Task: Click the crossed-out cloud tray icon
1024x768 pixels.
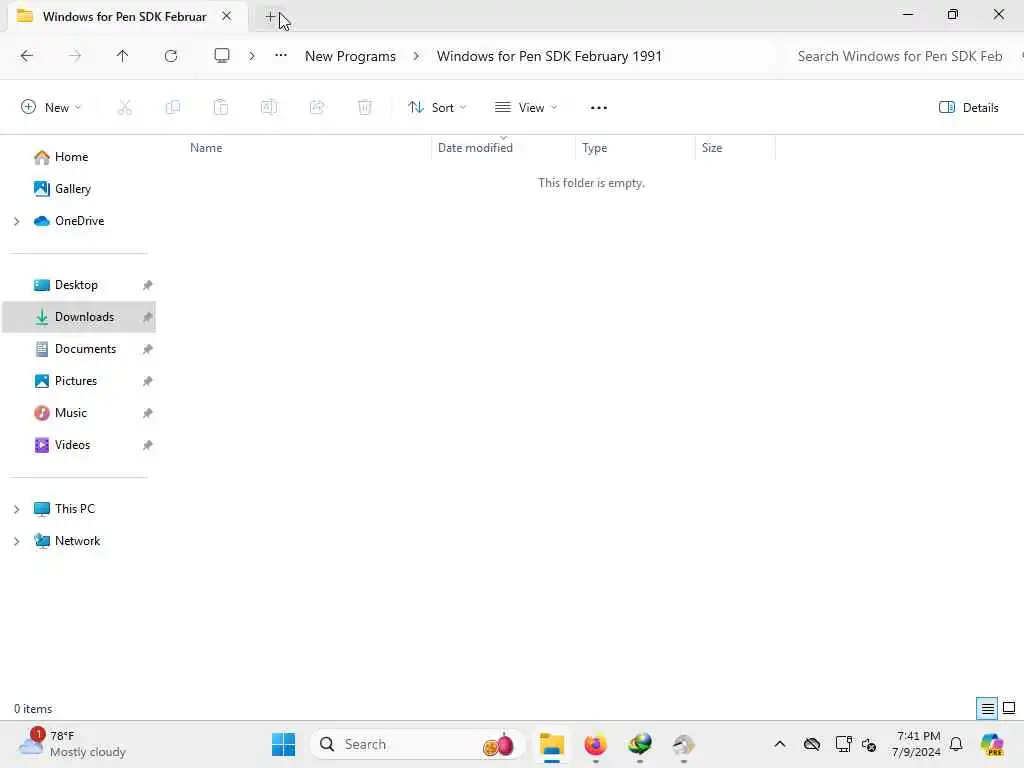Action: click(812, 744)
